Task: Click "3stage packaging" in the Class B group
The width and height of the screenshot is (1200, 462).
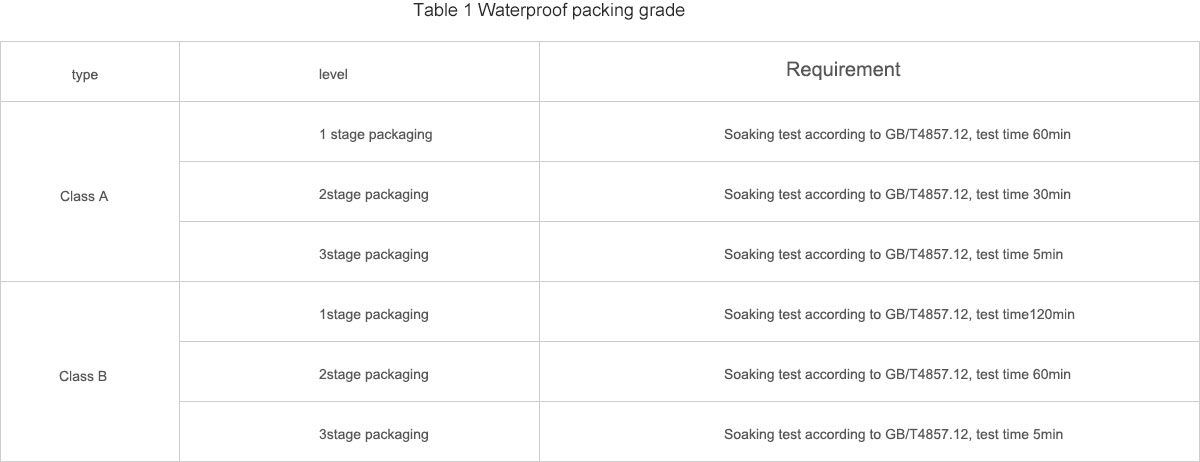Action: 373,435
